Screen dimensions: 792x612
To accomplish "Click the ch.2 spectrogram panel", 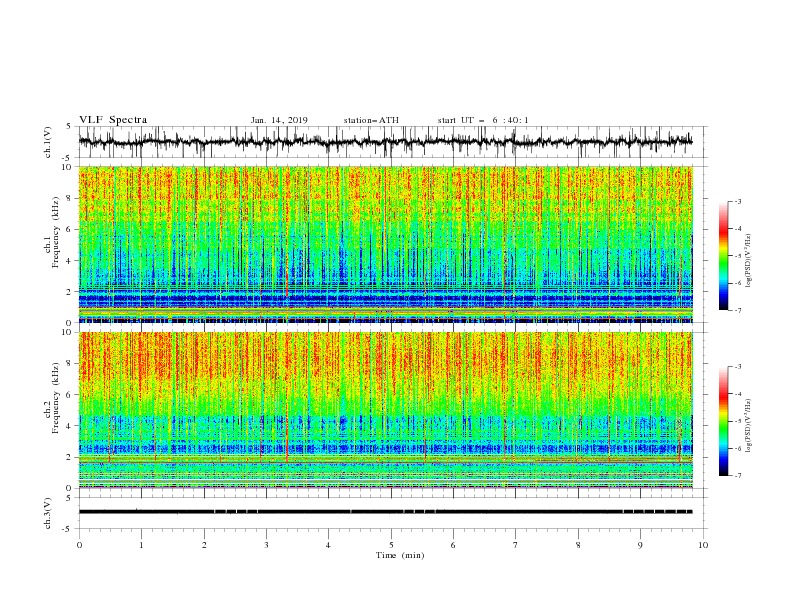I will 385,410.
